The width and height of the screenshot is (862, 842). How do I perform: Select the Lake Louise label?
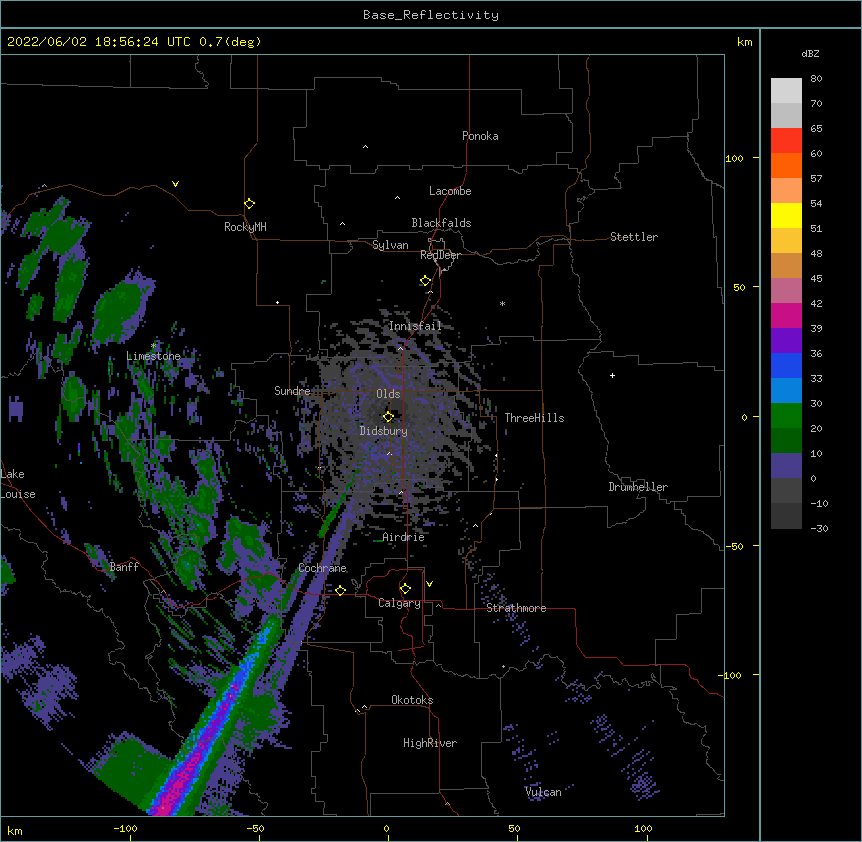(x=16, y=484)
